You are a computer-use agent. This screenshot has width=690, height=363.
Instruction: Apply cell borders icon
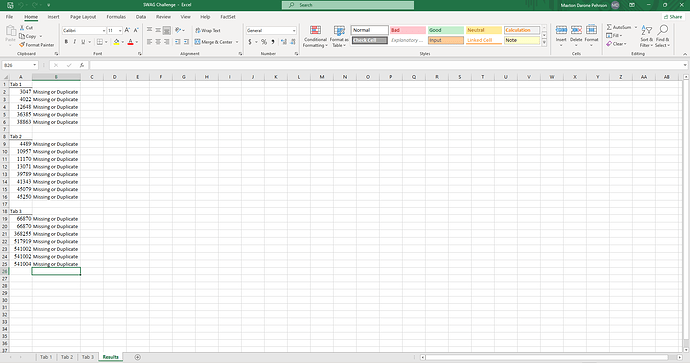tap(100, 42)
